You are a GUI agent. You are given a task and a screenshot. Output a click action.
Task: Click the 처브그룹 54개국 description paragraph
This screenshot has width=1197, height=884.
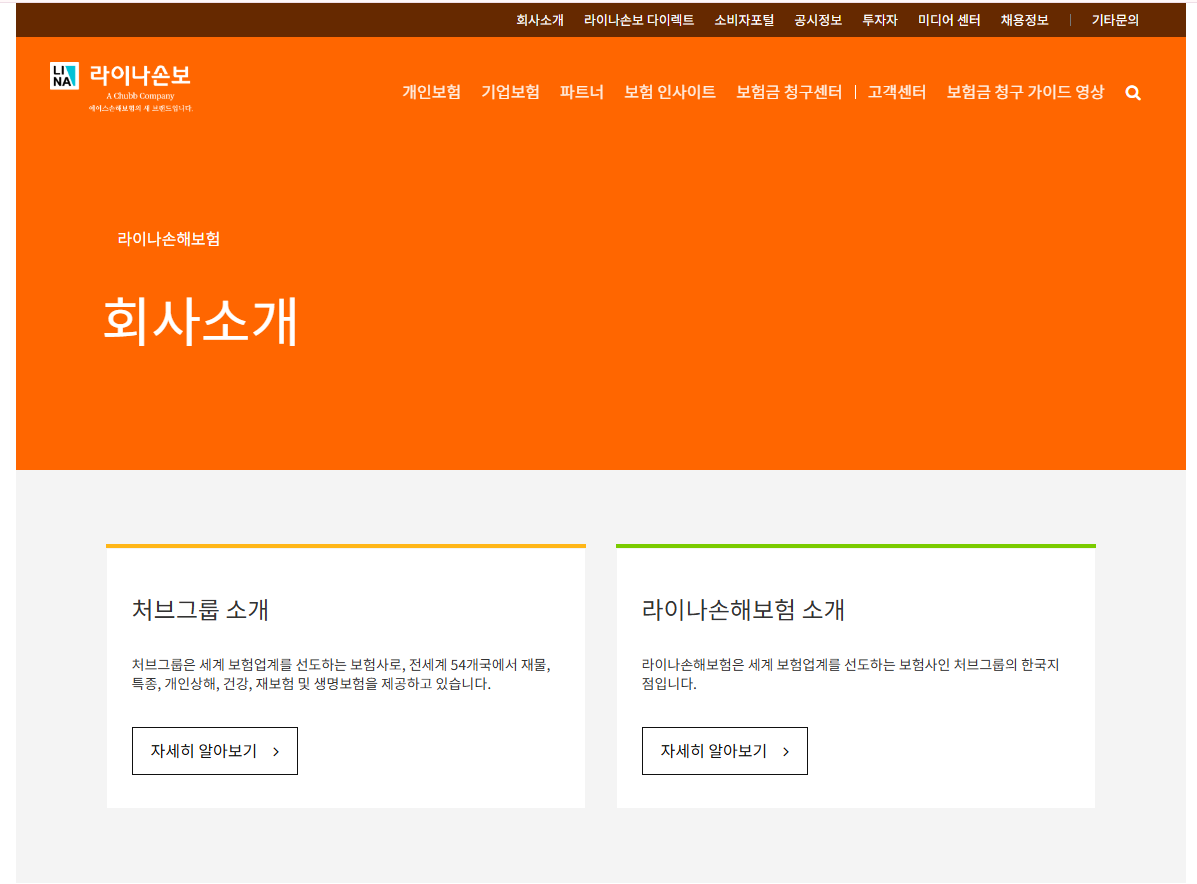341,674
